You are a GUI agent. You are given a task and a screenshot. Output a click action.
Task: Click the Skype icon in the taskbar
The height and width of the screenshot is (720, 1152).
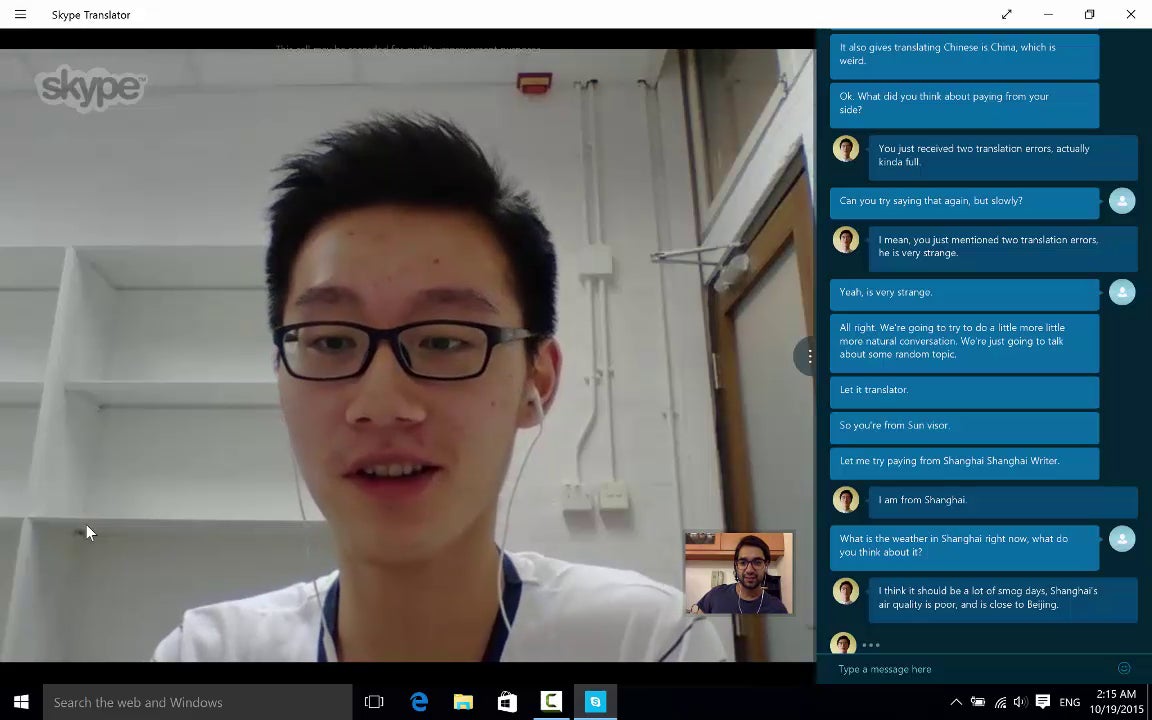595,702
